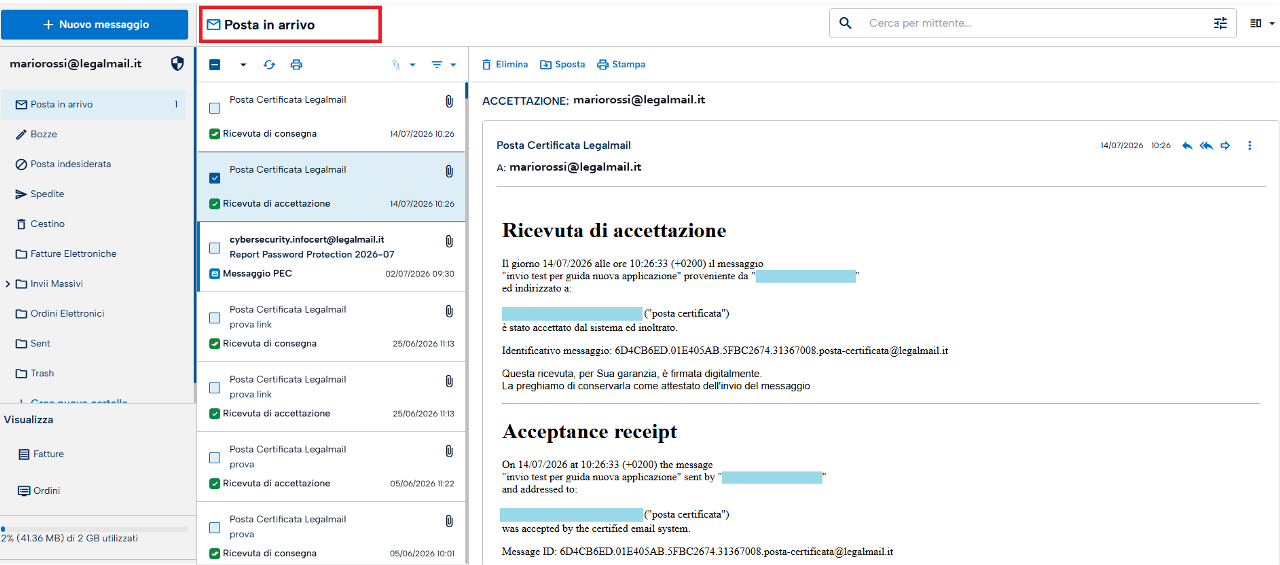Click paperclip on prova message dated 05/06/2026 11:22
Screen dimensions: 1280x565
[449, 451]
